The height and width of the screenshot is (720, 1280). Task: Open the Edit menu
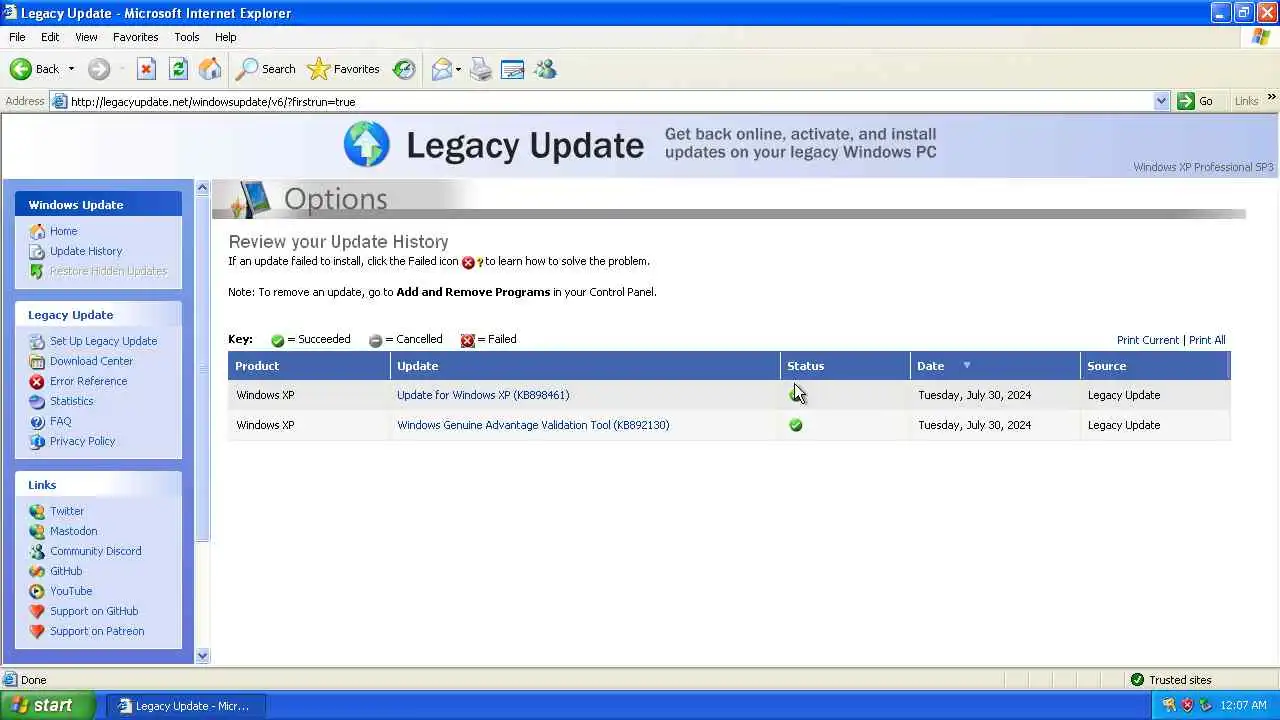[50, 37]
